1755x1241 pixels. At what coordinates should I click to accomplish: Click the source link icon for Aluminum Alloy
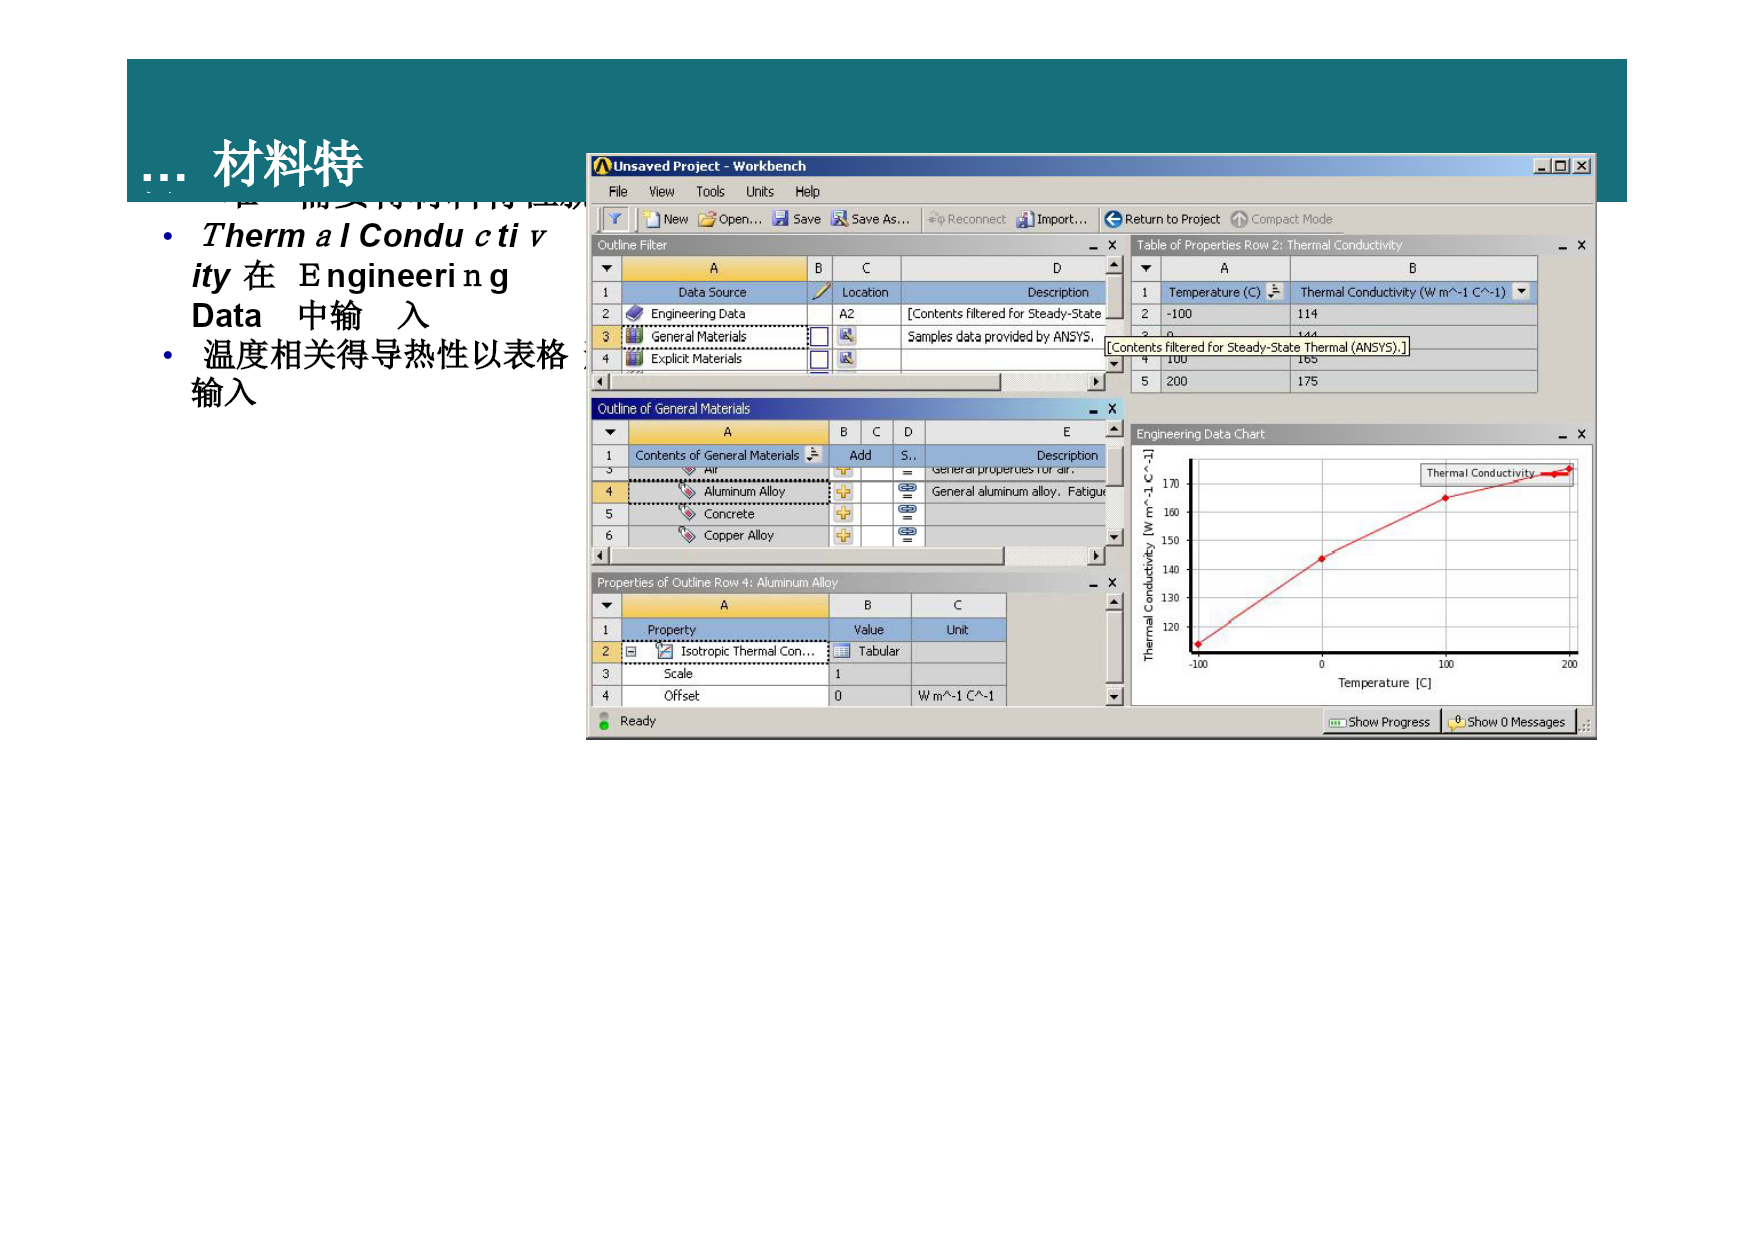[x=907, y=491]
